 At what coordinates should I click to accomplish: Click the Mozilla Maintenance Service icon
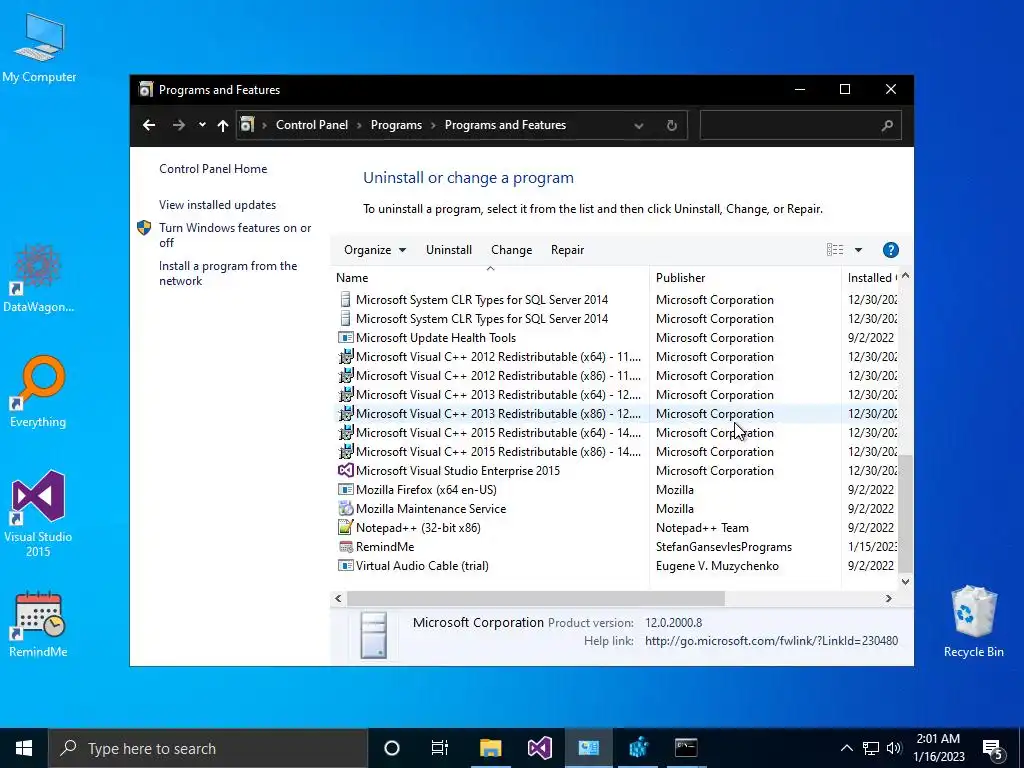click(x=345, y=508)
